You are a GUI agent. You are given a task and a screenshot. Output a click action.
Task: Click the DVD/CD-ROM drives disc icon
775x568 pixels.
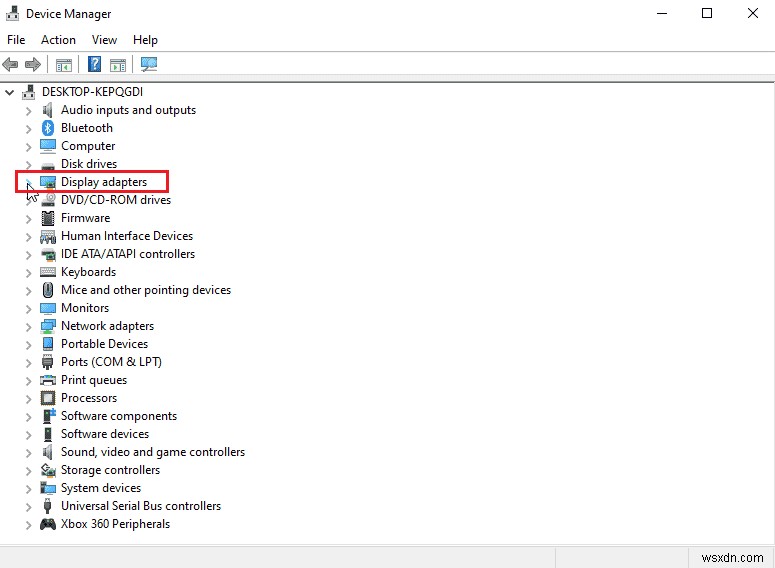(x=48, y=200)
